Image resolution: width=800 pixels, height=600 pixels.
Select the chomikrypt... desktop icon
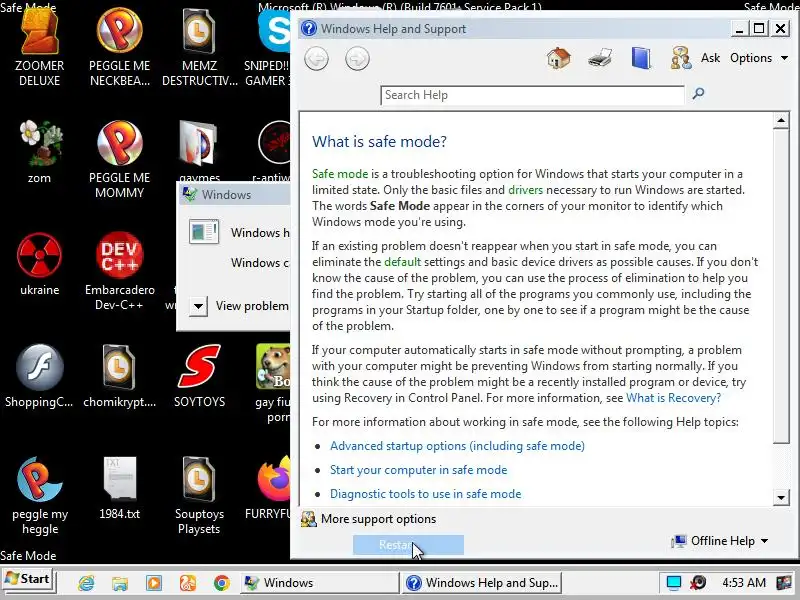click(x=119, y=377)
